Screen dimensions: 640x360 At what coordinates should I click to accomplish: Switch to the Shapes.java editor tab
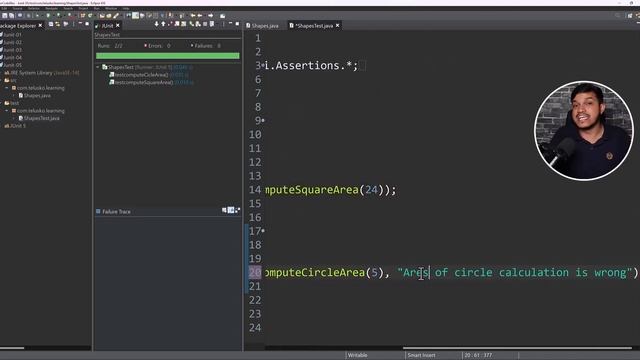(262, 26)
